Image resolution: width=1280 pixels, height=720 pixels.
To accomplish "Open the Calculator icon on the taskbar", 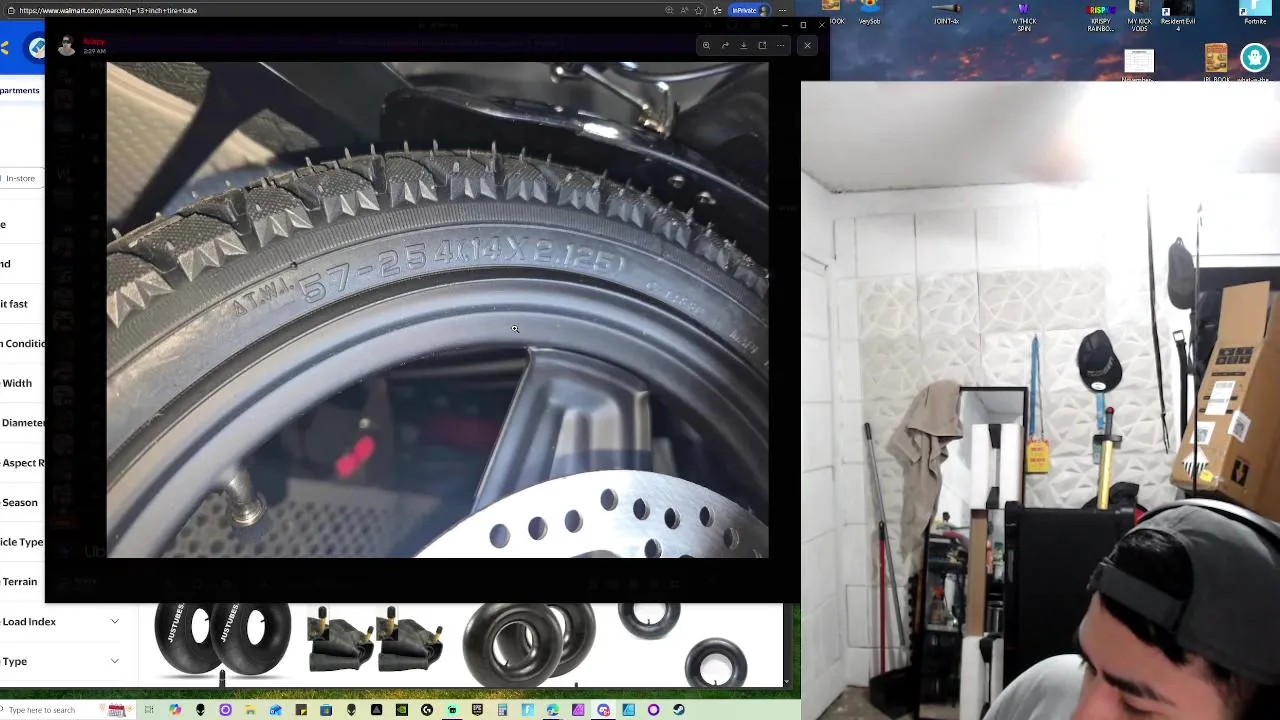I will pos(502,710).
